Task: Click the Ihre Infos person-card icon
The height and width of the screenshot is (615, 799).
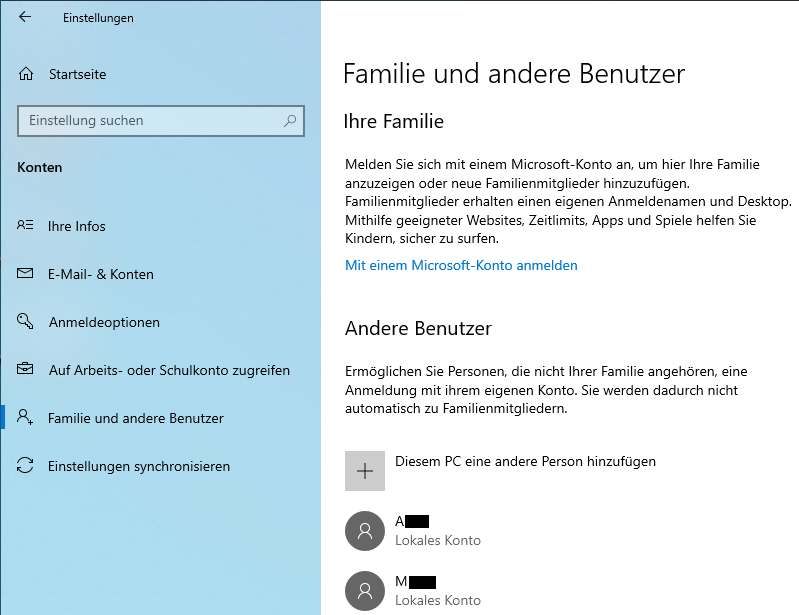Action: pos(25,225)
